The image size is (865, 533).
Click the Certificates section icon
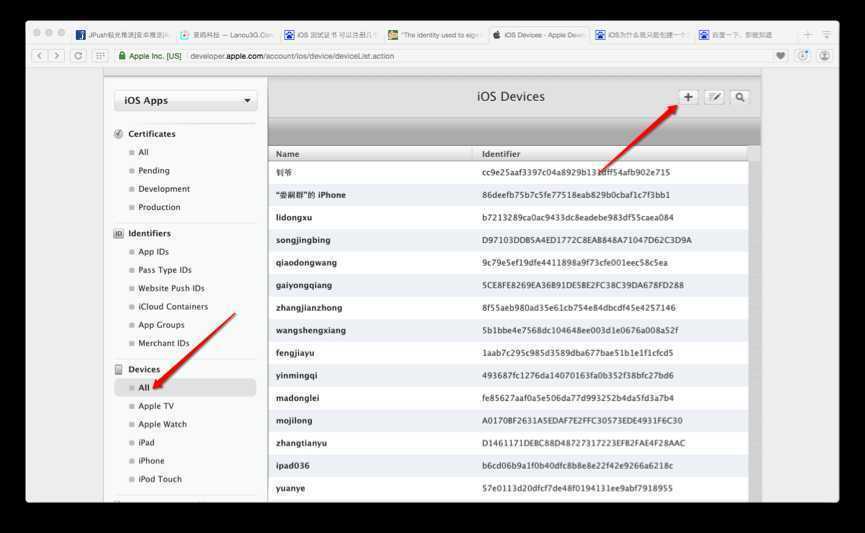click(x=118, y=134)
